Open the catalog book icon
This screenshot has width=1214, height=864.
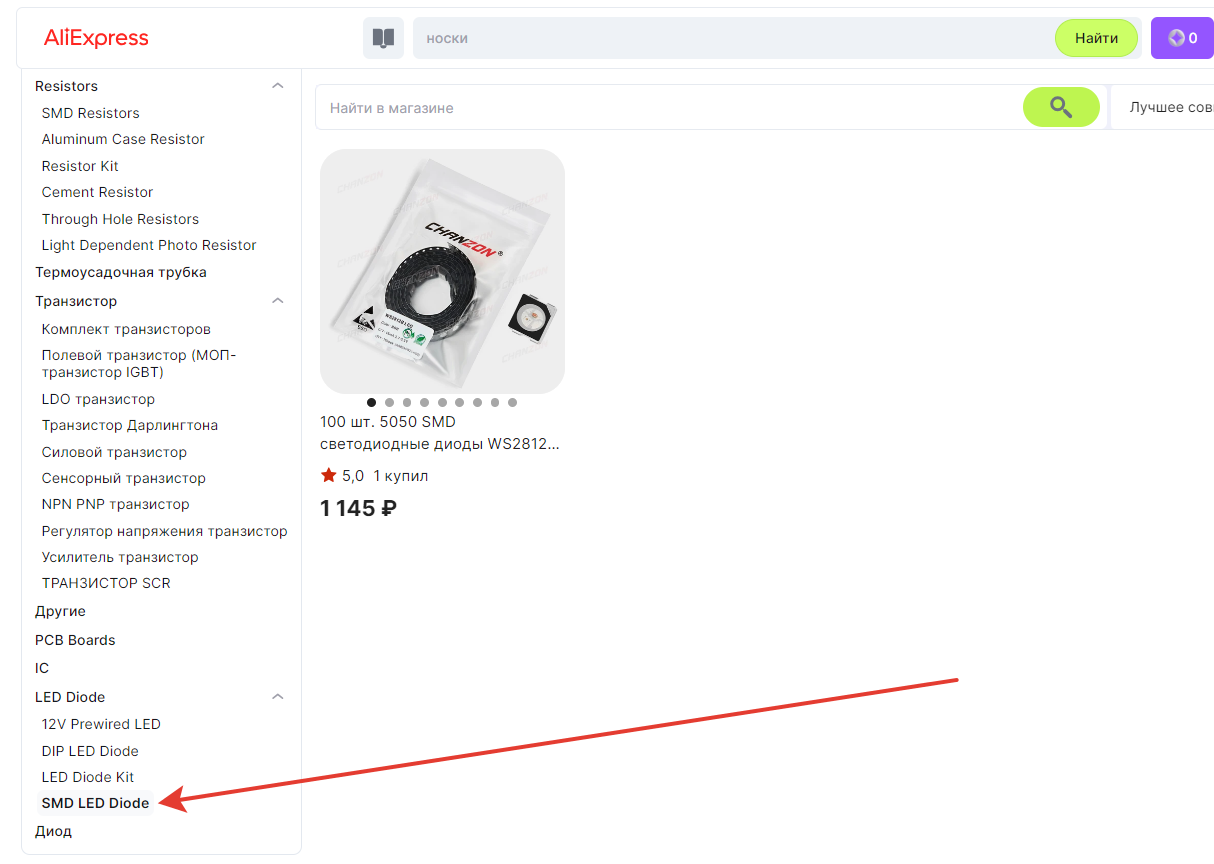pos(383,38)
